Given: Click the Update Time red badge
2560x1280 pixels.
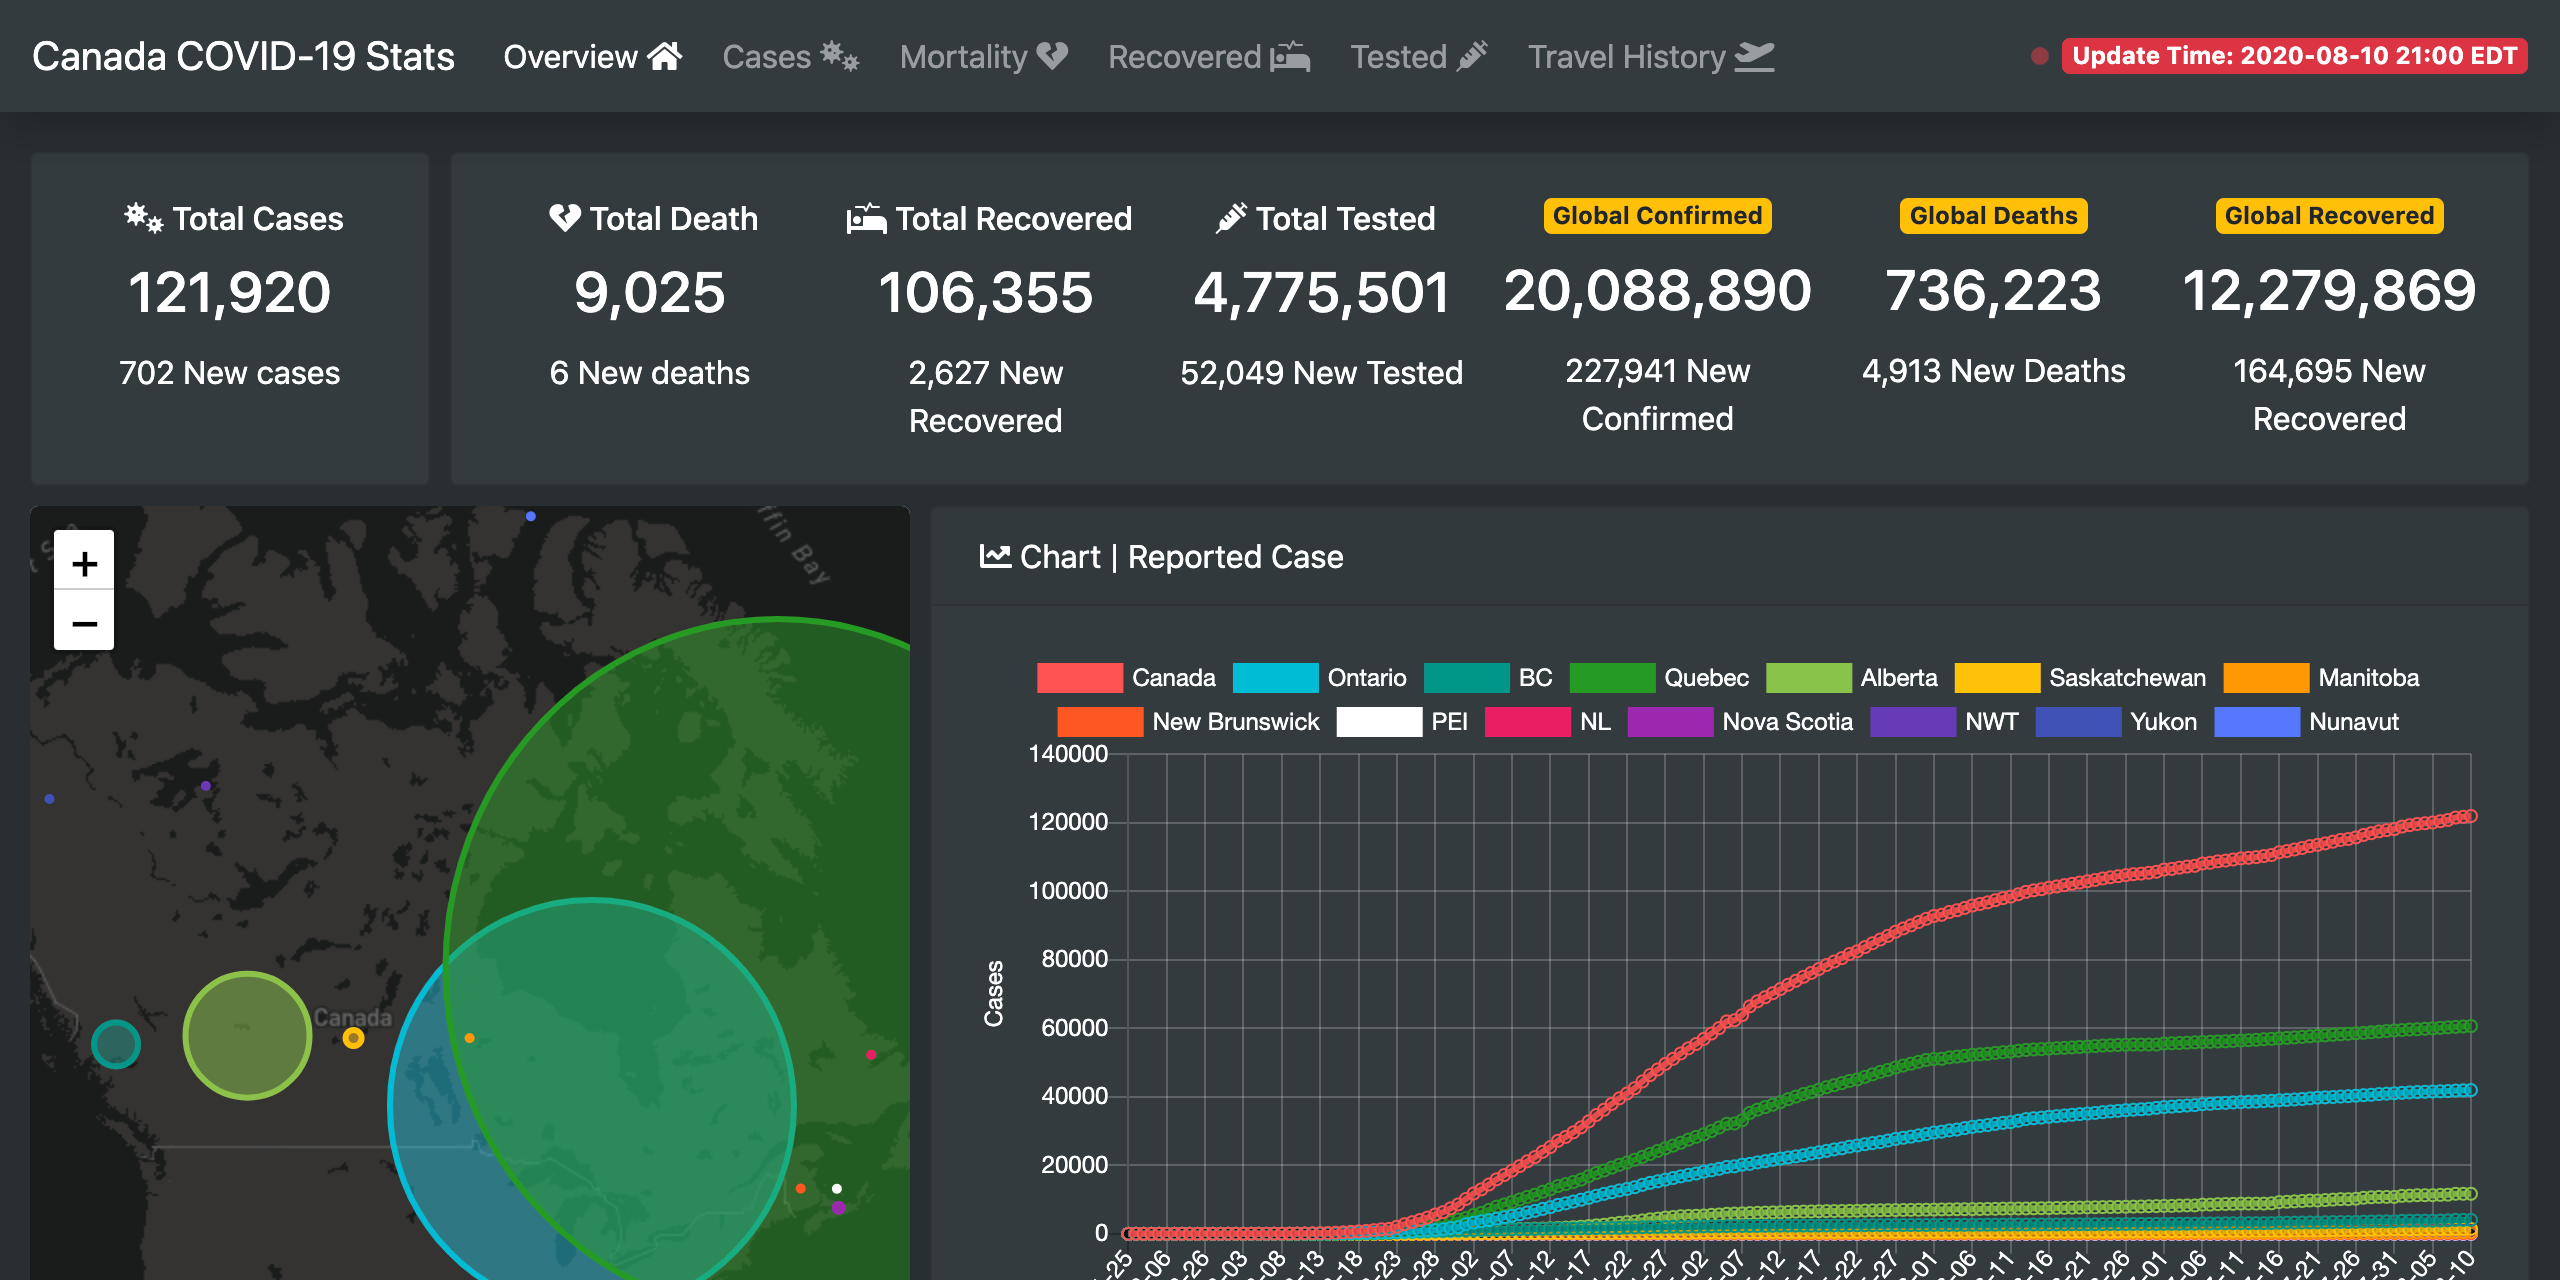Looking at the screenshot, I should pyautogui.click(x=2293, y=56).
